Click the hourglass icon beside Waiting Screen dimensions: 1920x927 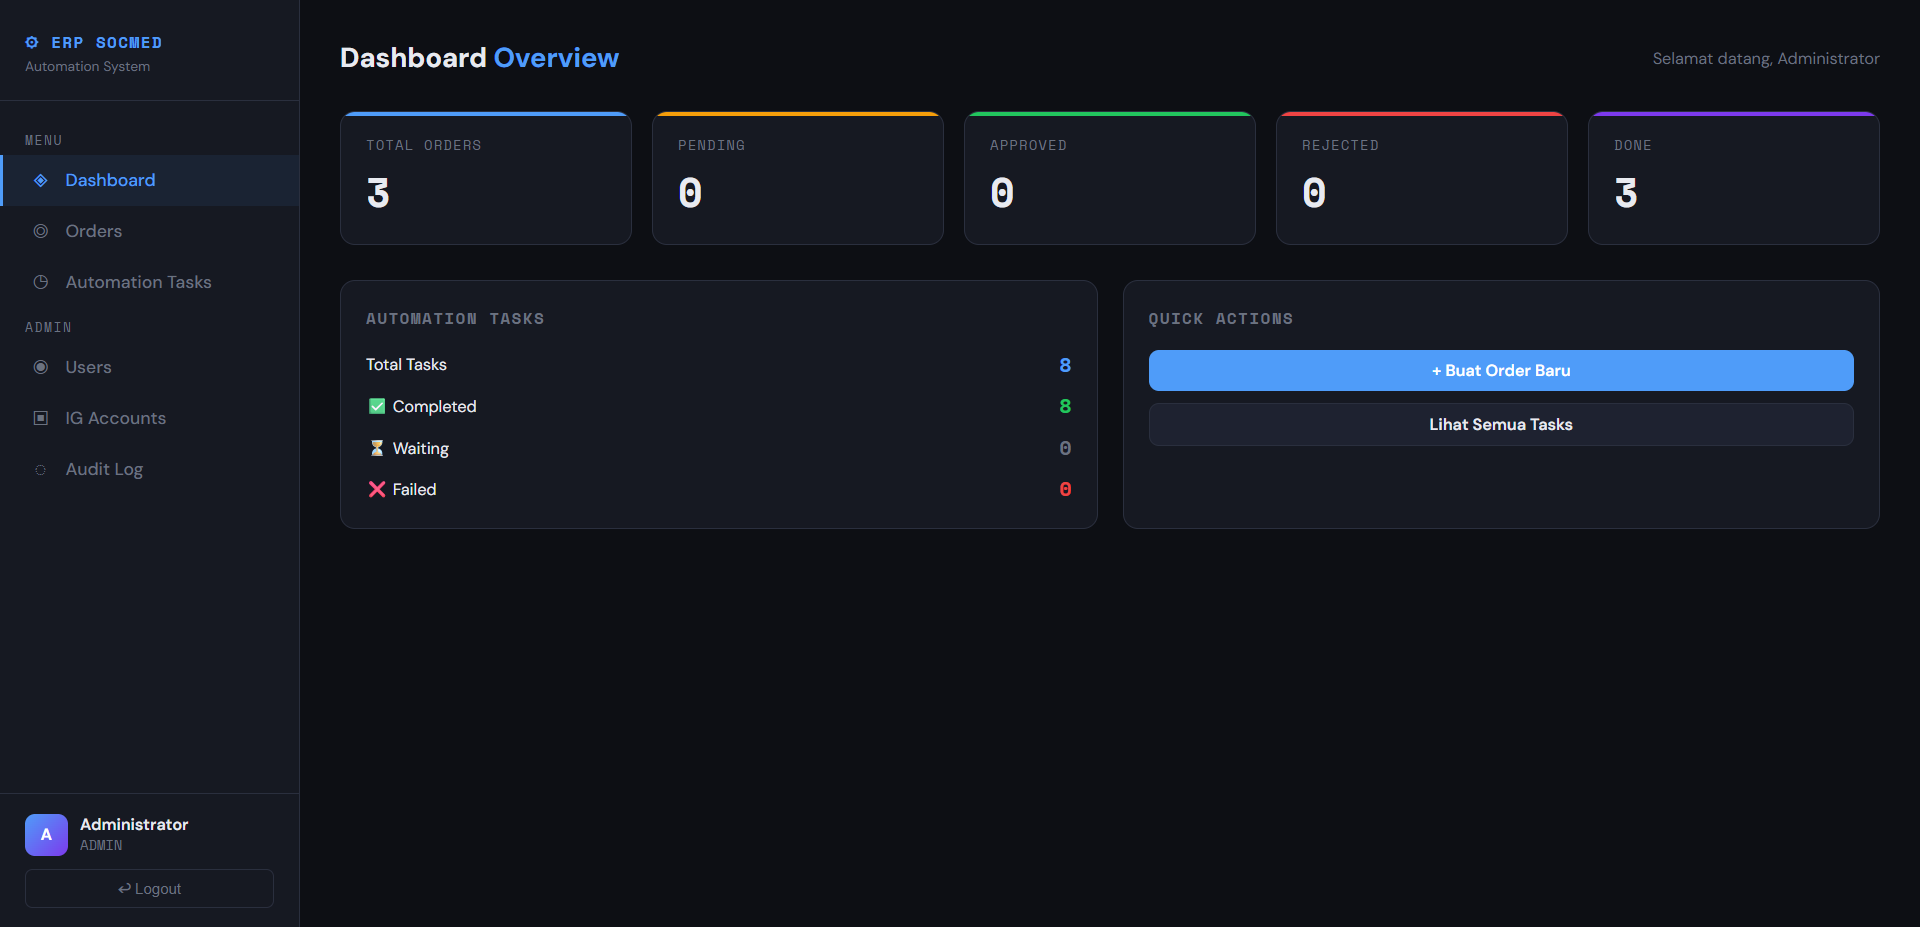click(x=377, y=448)
